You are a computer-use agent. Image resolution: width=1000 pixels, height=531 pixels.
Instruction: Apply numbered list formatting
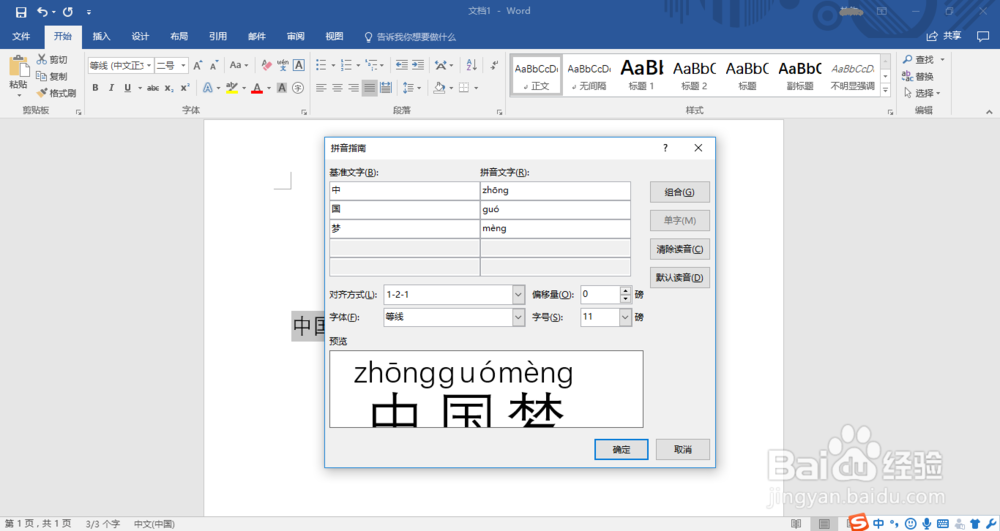pos(346,65)
